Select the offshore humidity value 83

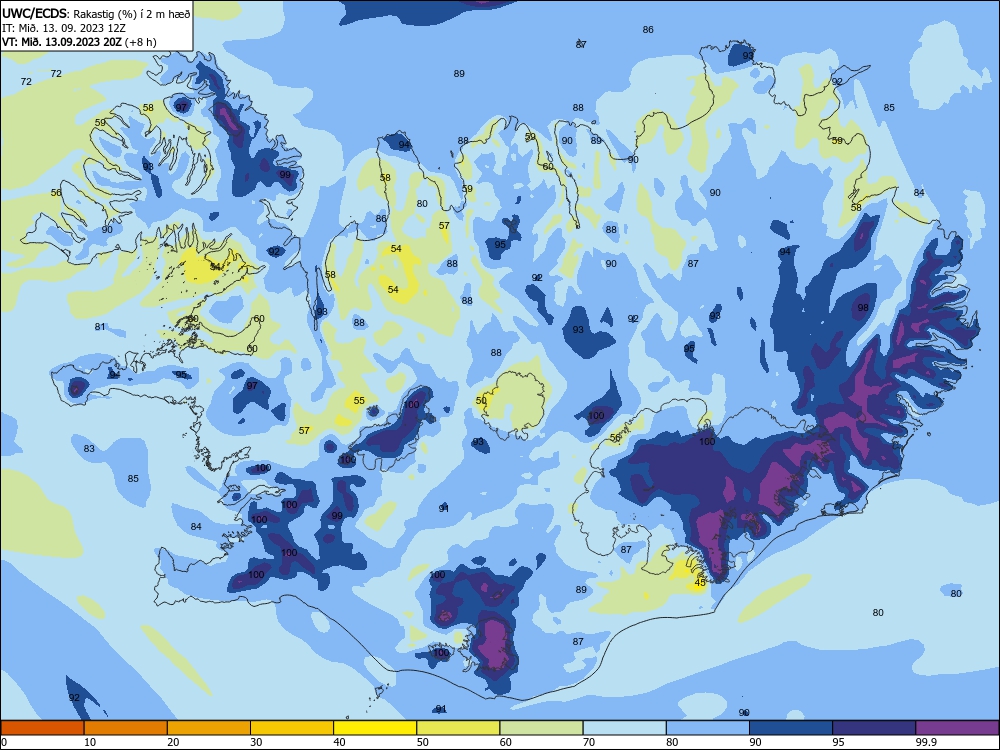coord(89,448)
